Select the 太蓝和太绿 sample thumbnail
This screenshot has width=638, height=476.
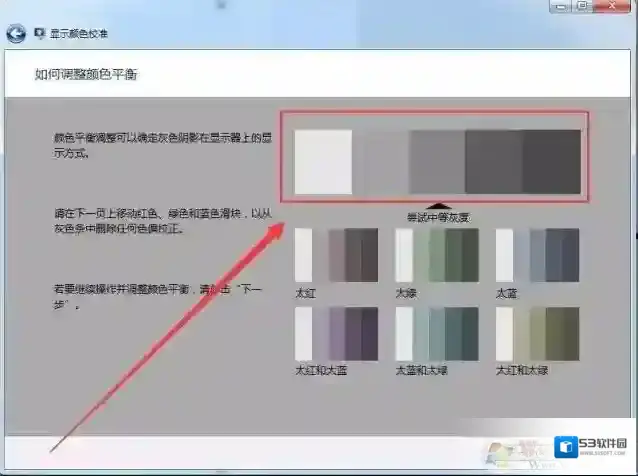click(436, 333)
